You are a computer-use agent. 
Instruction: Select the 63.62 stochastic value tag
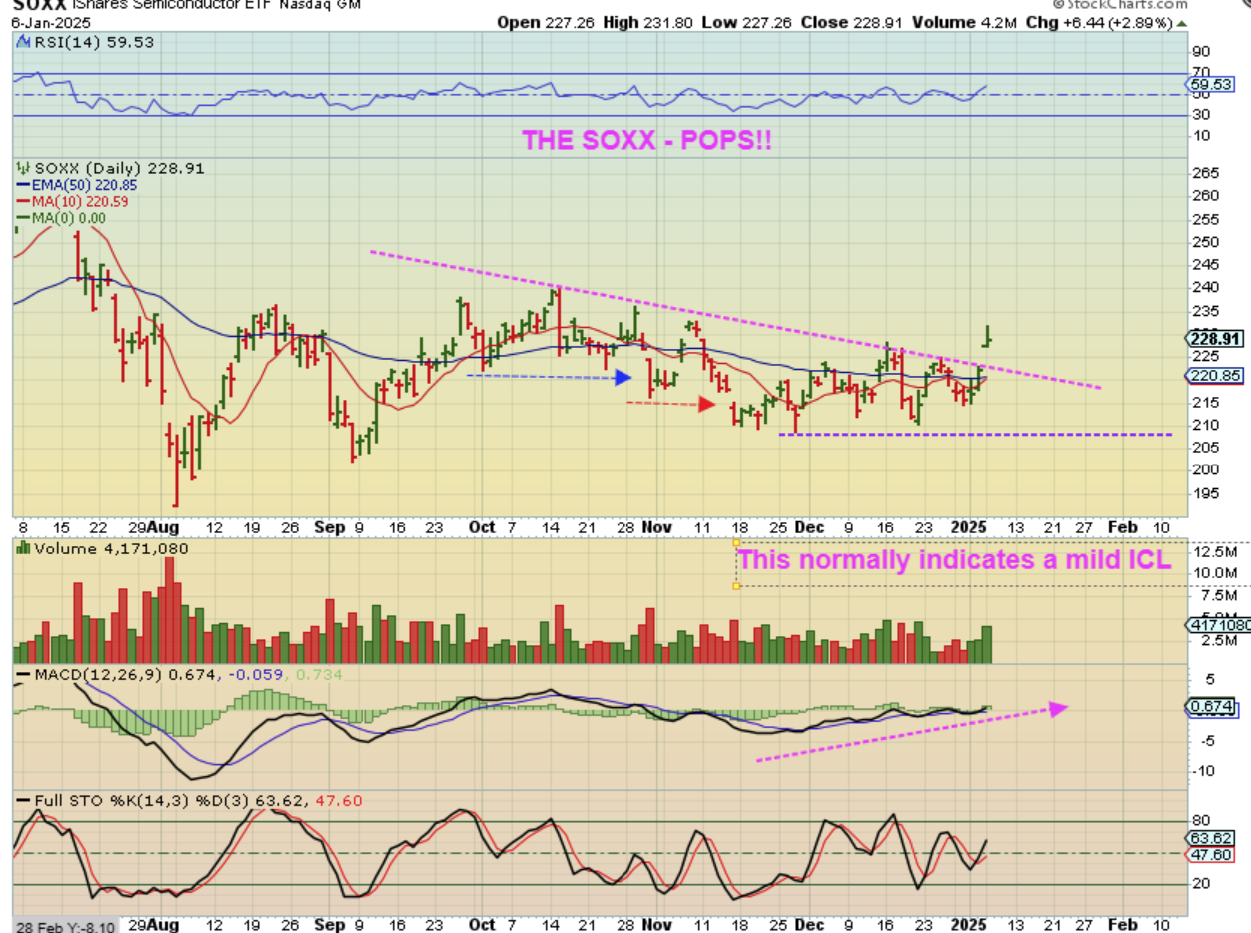1217,838
